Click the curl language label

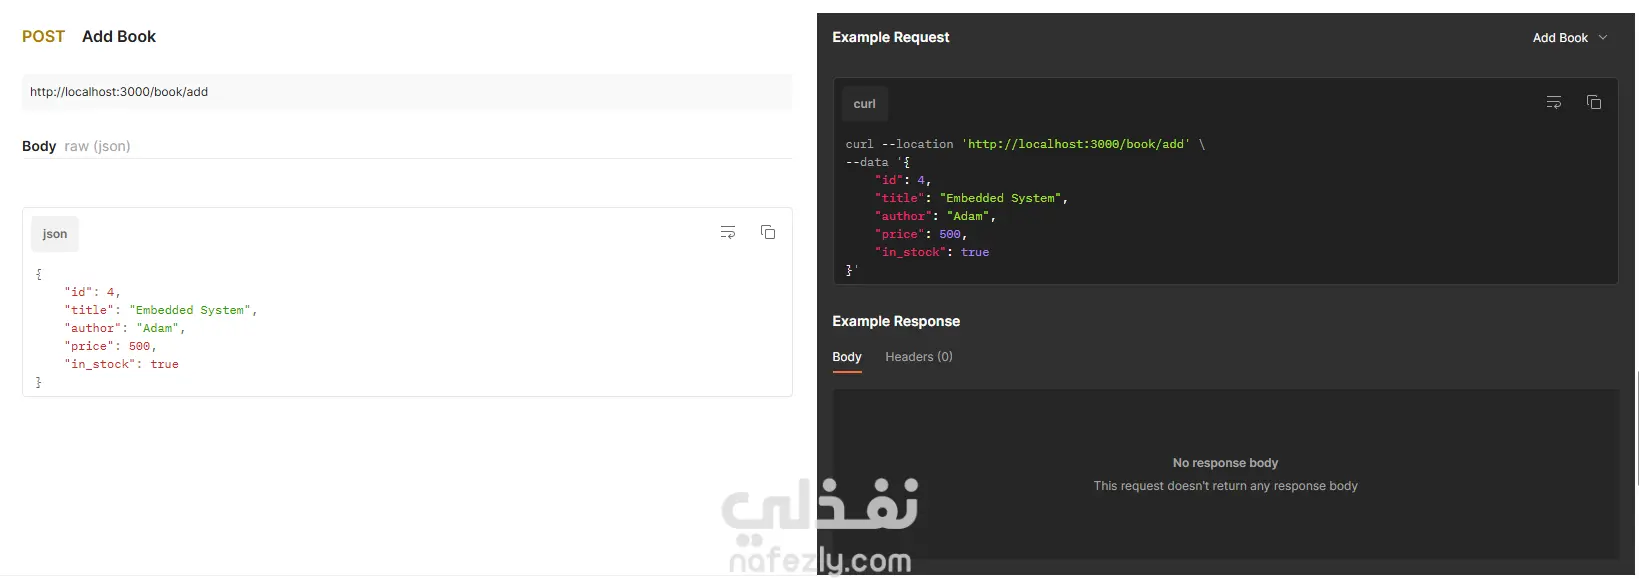pyautogui.click(x=864, y=104)
